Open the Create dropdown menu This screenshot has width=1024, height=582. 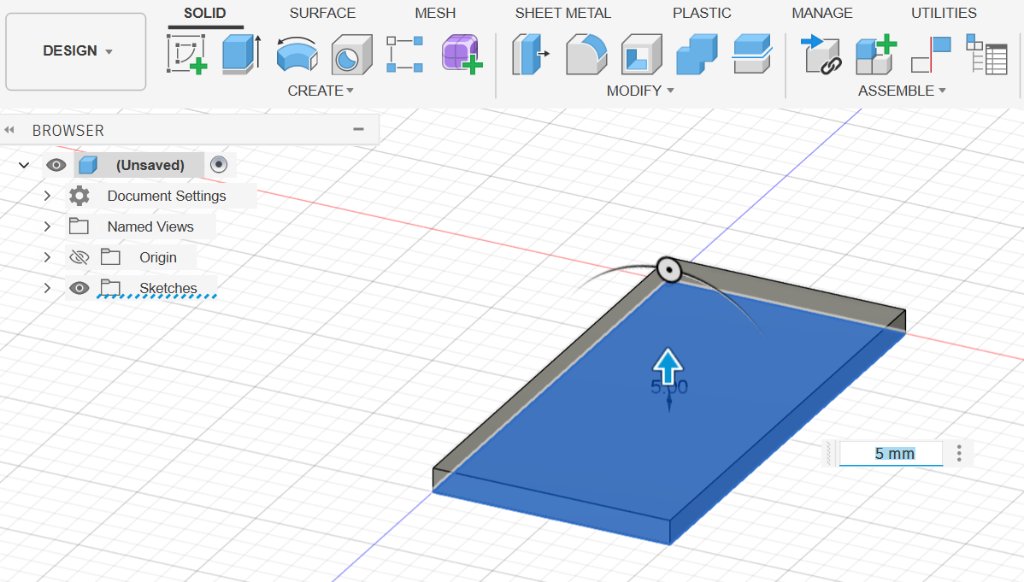tap(321, 91)
